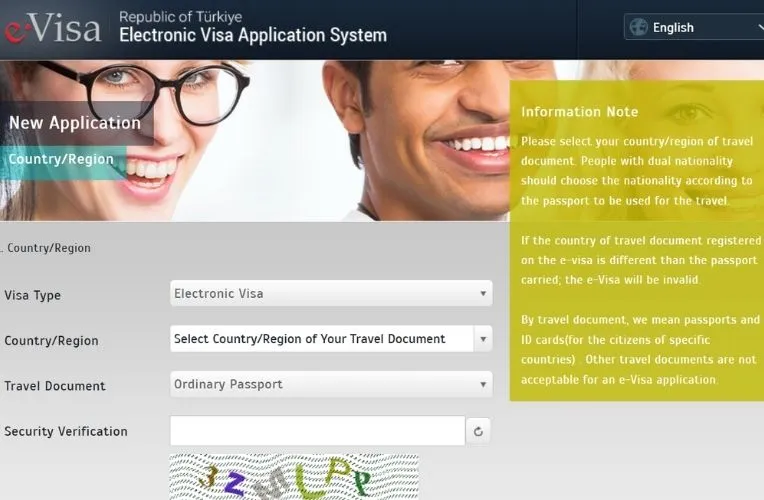The width and height of the screenshot is (764, 500).
Task: Click the Visa Type field label
Action: coord(33,295)
